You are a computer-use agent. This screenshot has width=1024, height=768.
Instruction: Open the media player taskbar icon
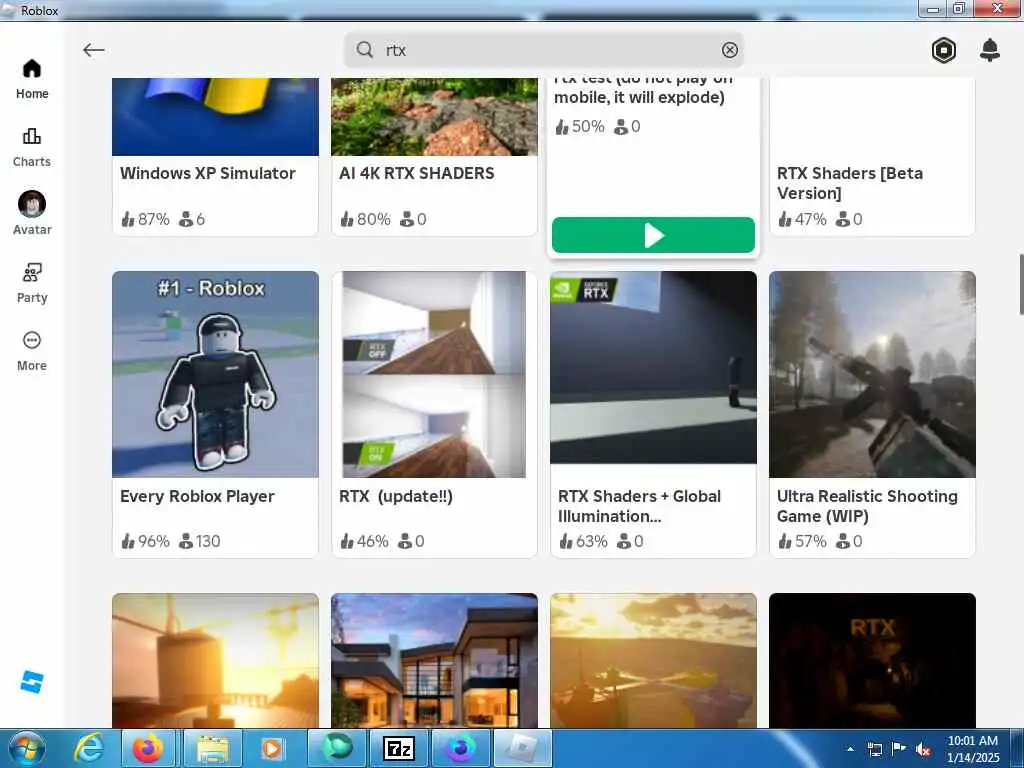[272, 748]
